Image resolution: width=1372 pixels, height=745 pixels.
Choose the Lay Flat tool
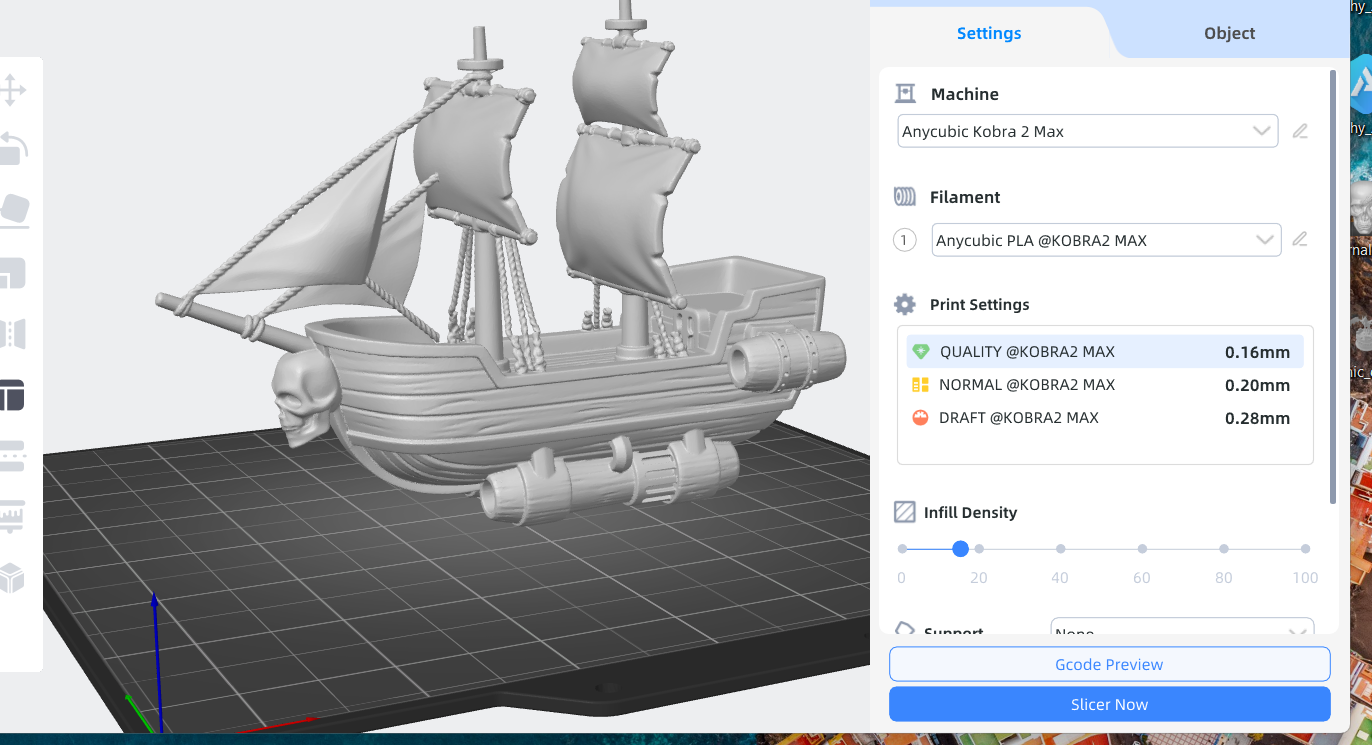click(x=14, y=209)
